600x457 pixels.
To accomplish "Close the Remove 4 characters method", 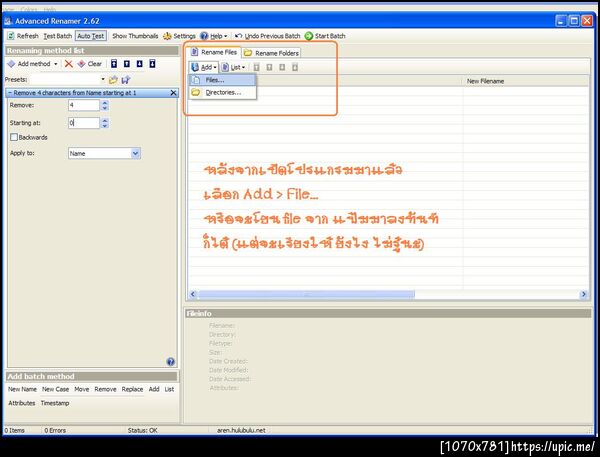I will pyautogui.click(x=173, y=93).
